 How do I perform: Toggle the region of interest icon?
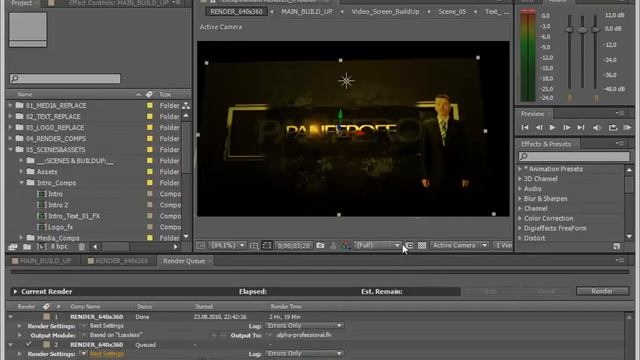click(409, 245)
